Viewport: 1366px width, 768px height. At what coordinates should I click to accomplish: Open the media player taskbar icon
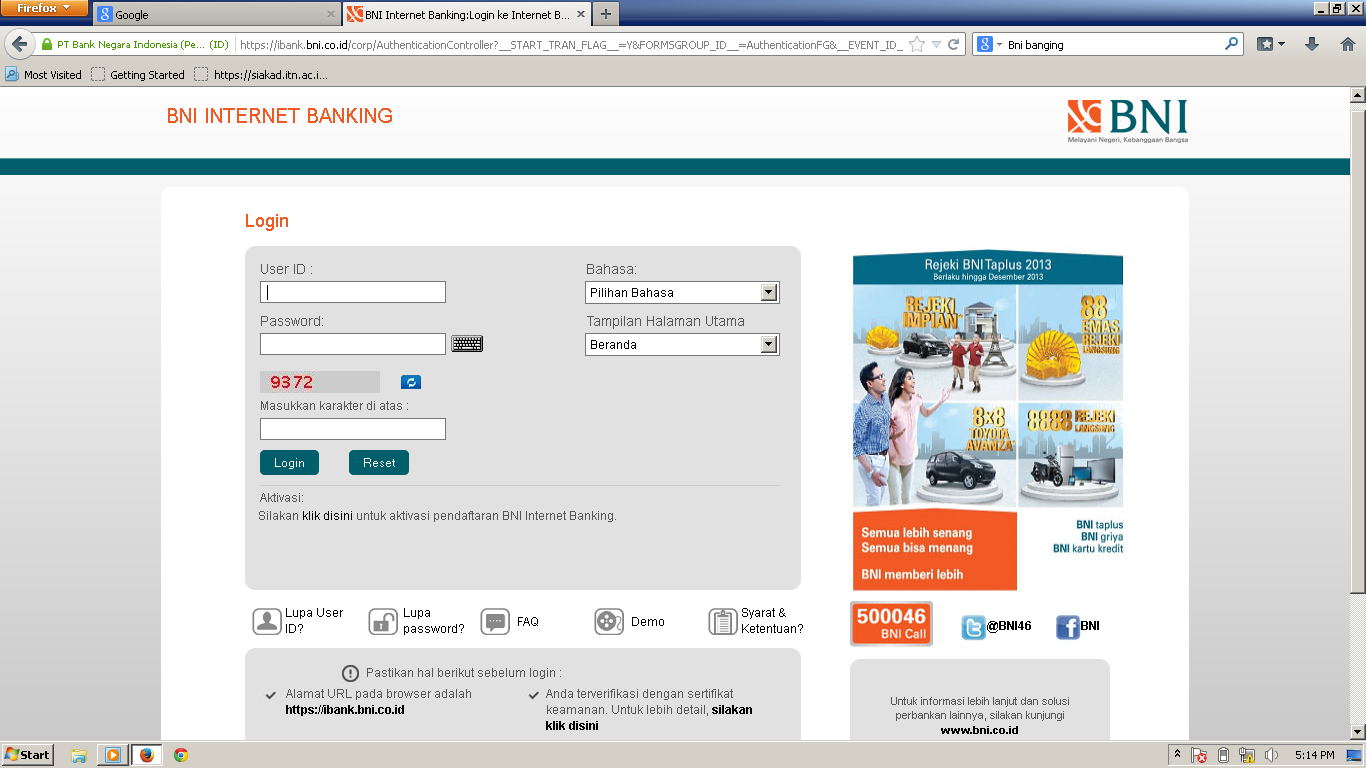112,755
